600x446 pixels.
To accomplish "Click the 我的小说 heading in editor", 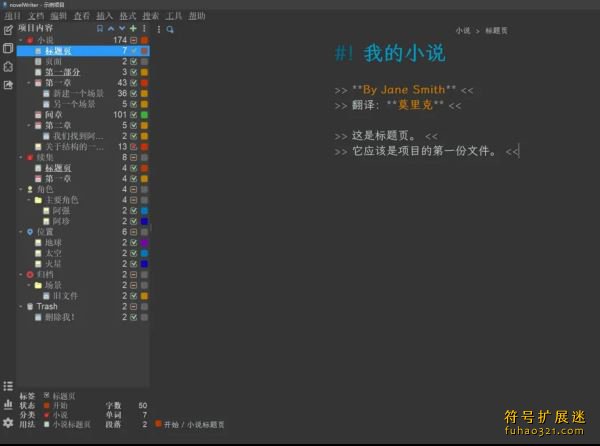I will tap(404, 53).
